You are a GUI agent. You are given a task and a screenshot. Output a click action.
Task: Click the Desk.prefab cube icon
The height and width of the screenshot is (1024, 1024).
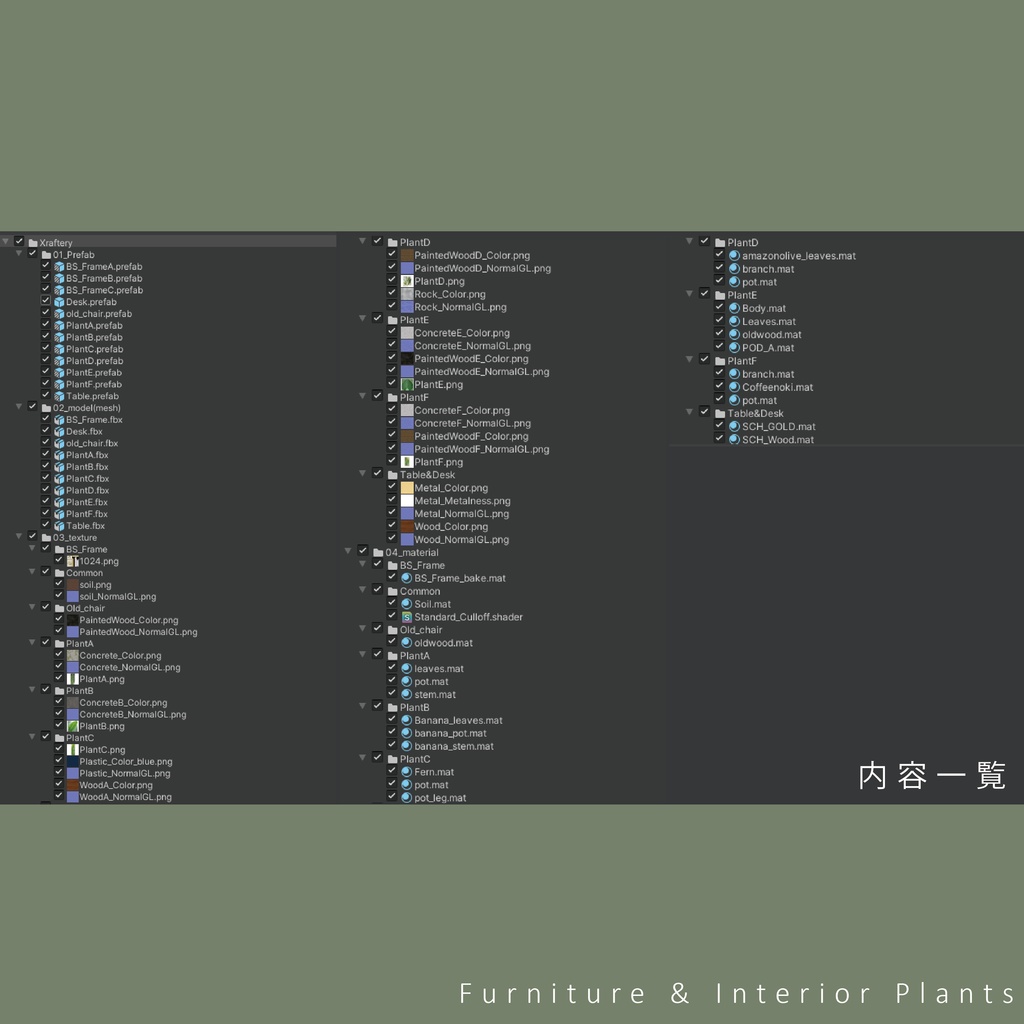(59, 302)
